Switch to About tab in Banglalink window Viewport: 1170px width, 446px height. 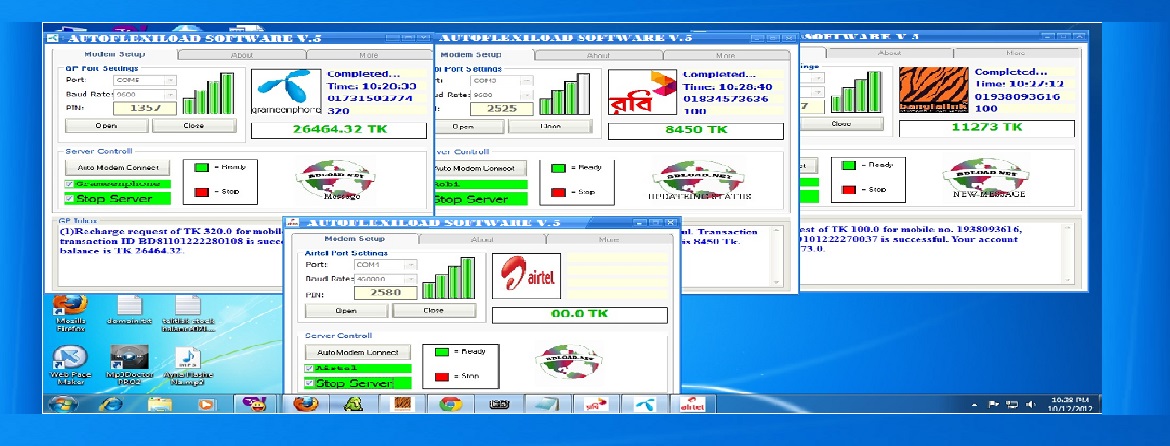click(889, 53)
